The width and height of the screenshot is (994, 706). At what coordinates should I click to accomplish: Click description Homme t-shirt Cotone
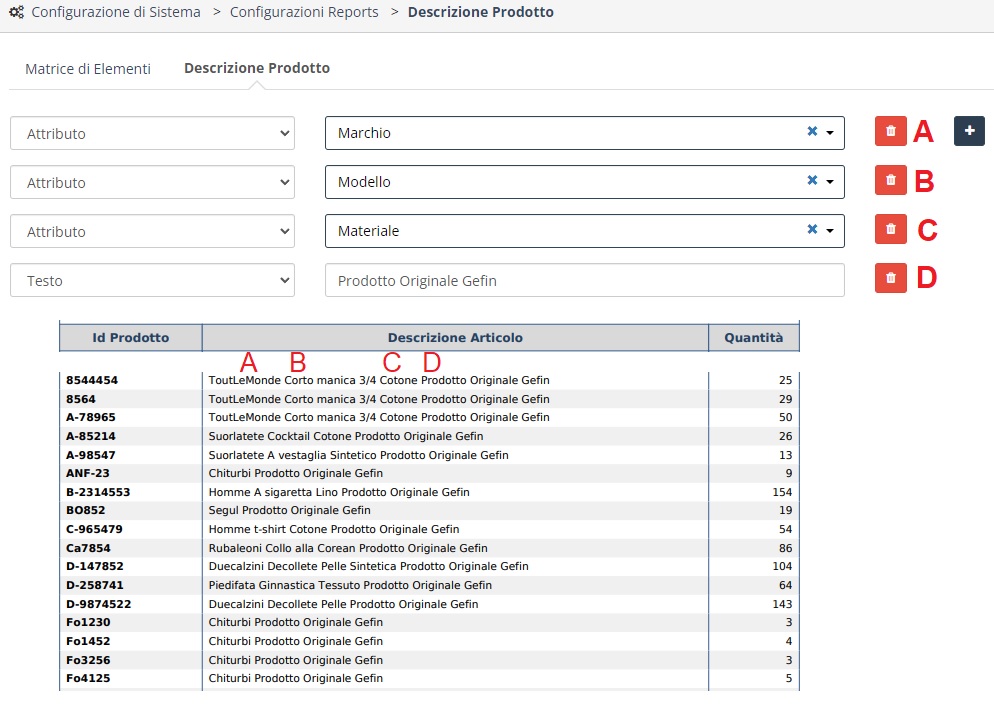268,529
